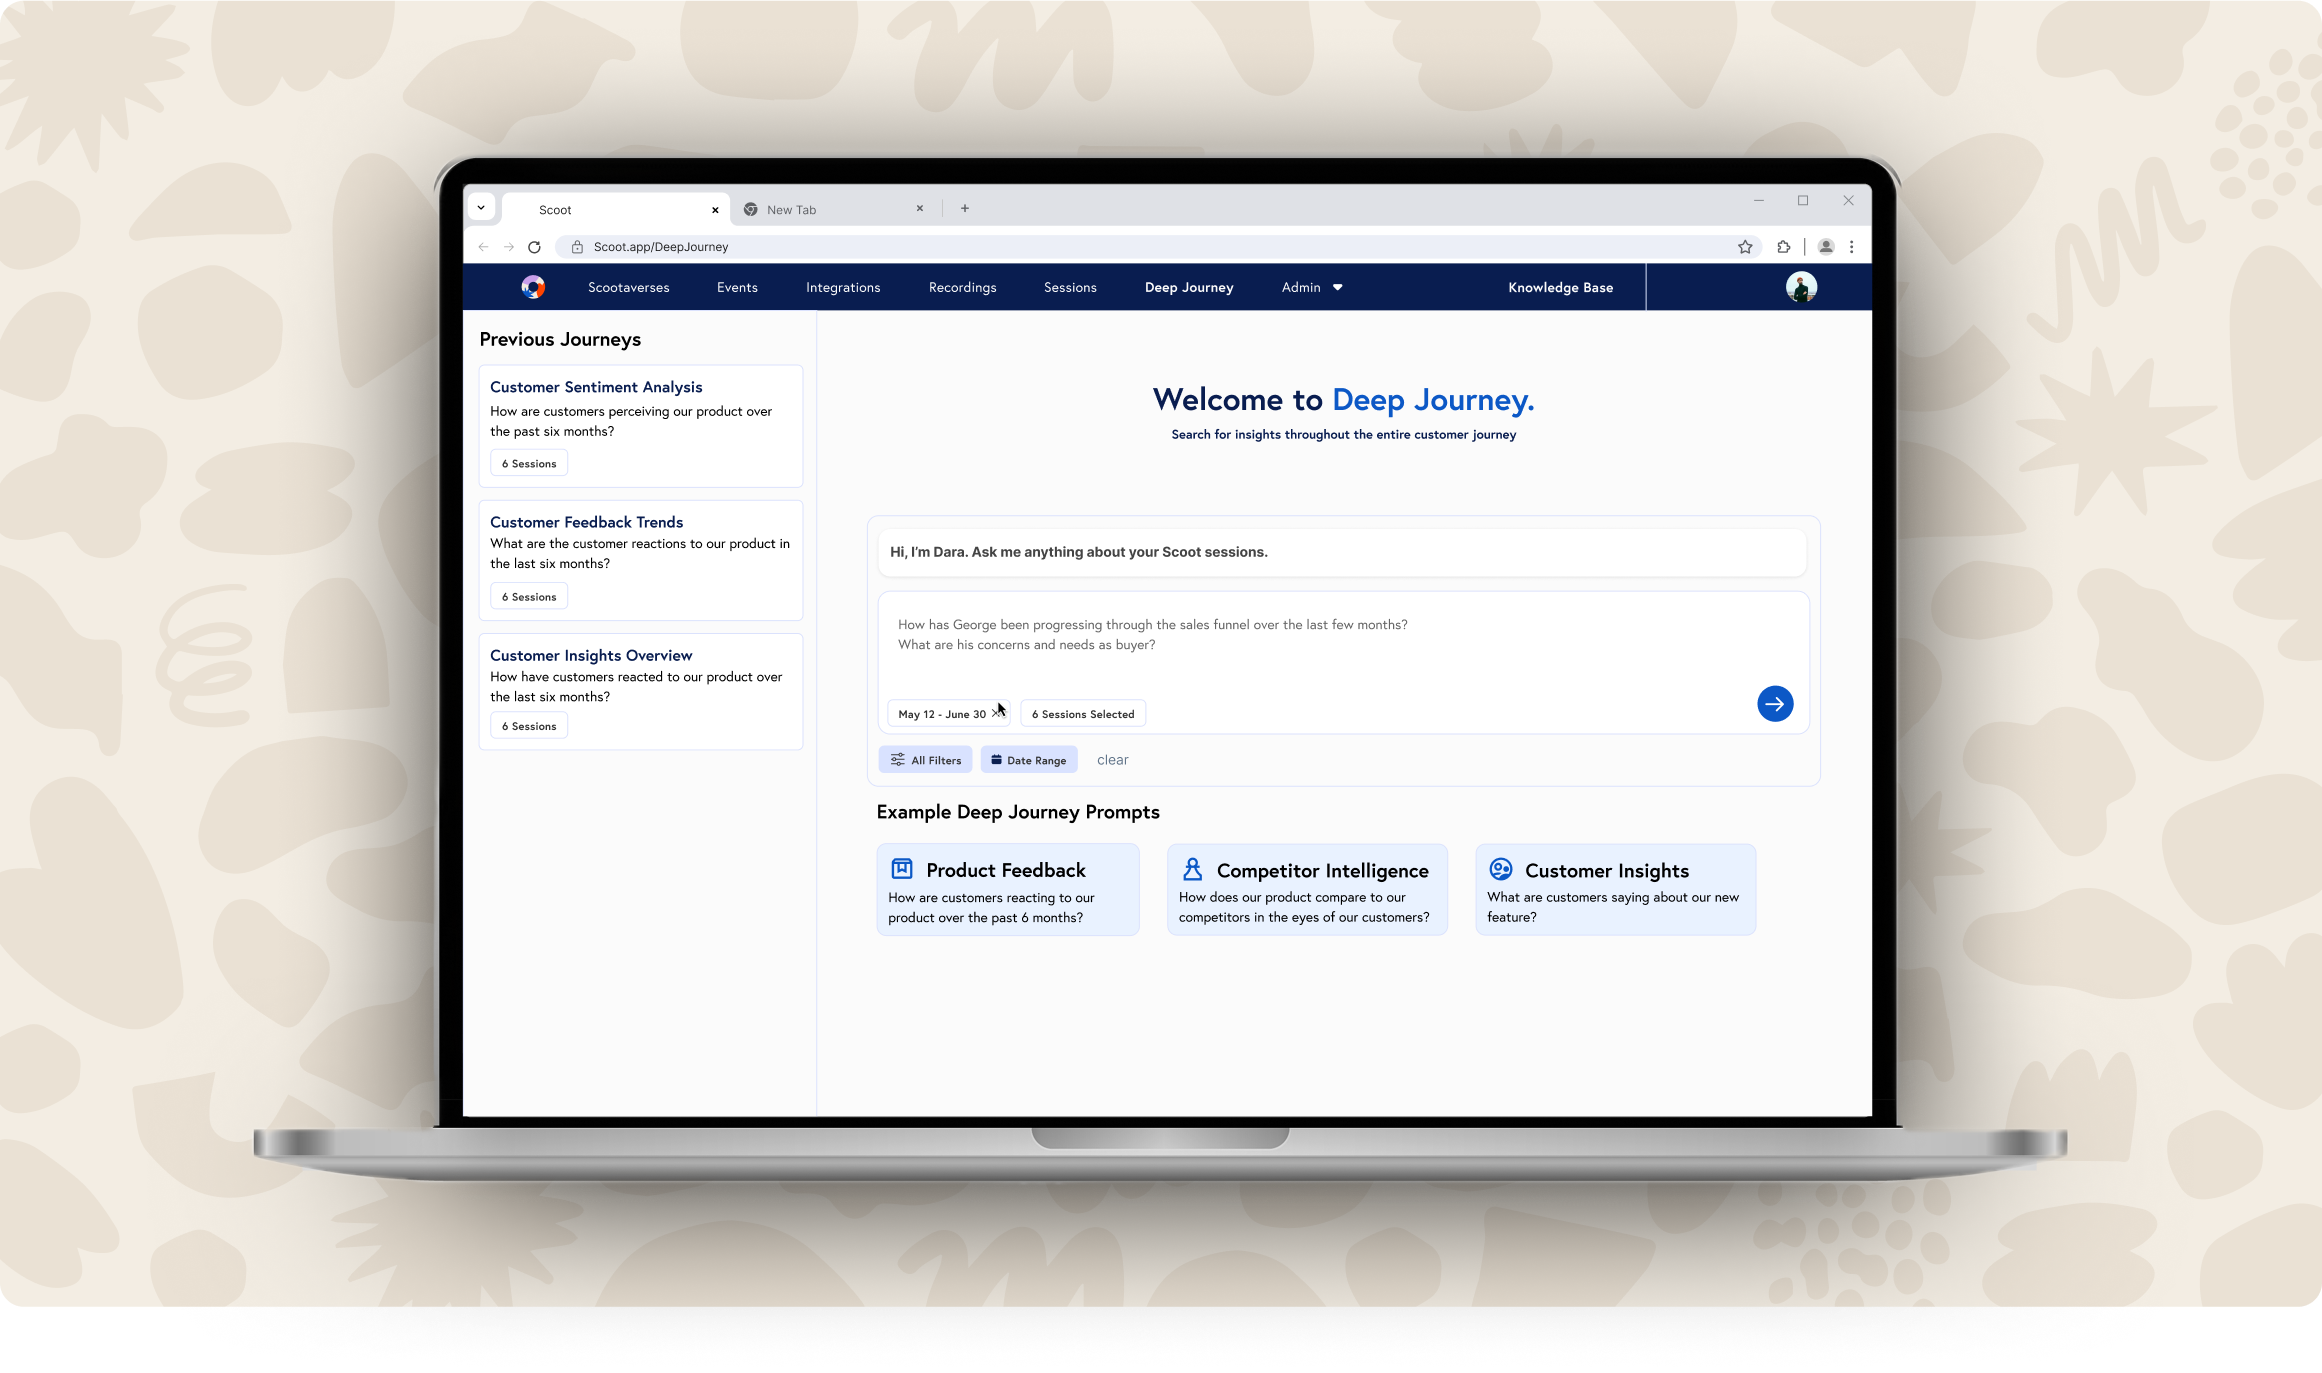Open the Chrome three-dot menu
Screen dimensions: 2322x1373
point(1852,247)
